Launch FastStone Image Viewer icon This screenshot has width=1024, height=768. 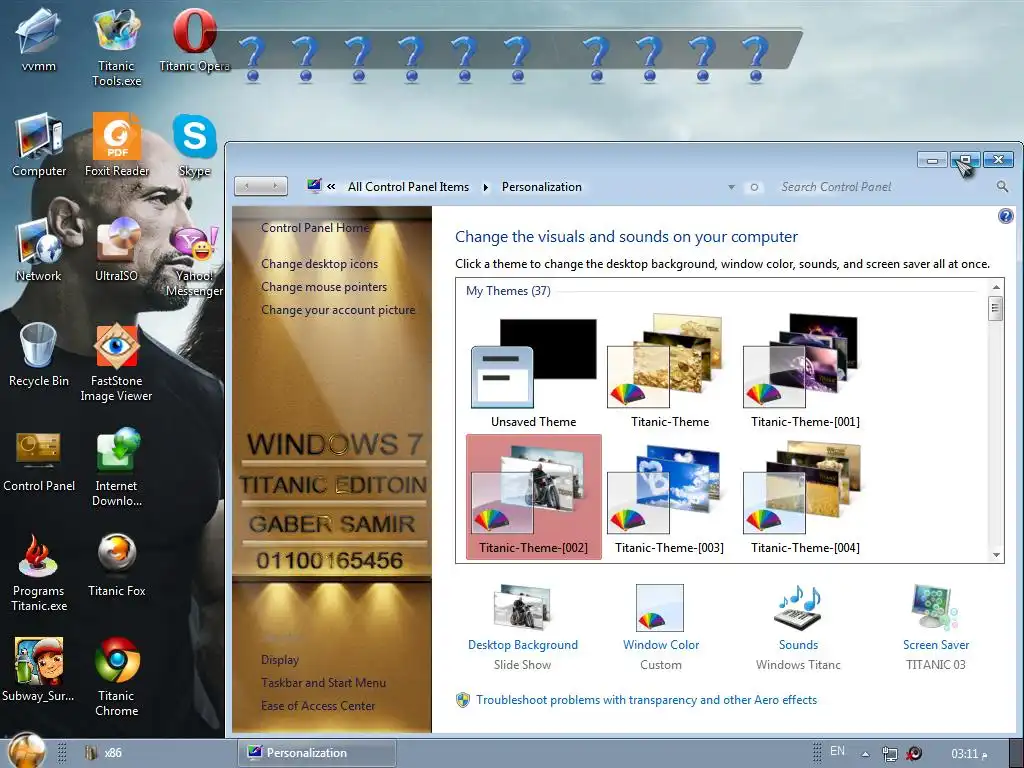116,362
